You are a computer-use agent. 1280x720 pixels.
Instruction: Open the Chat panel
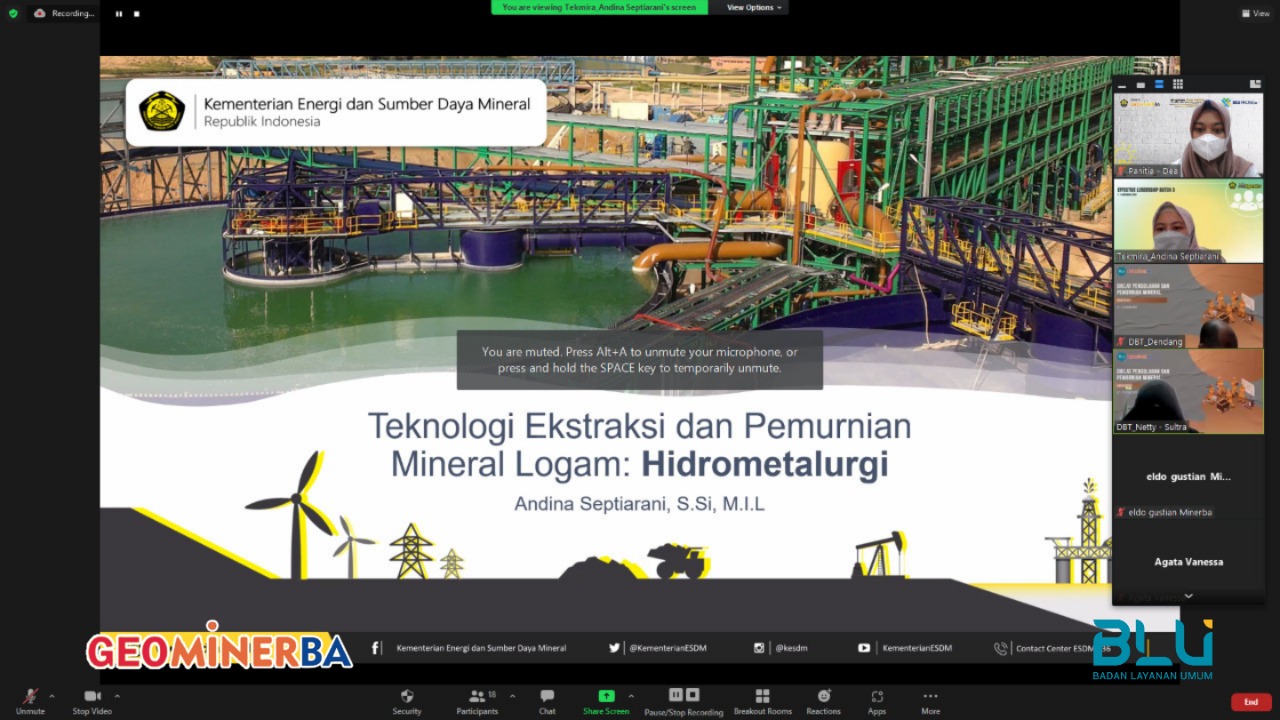pos(547,697)
